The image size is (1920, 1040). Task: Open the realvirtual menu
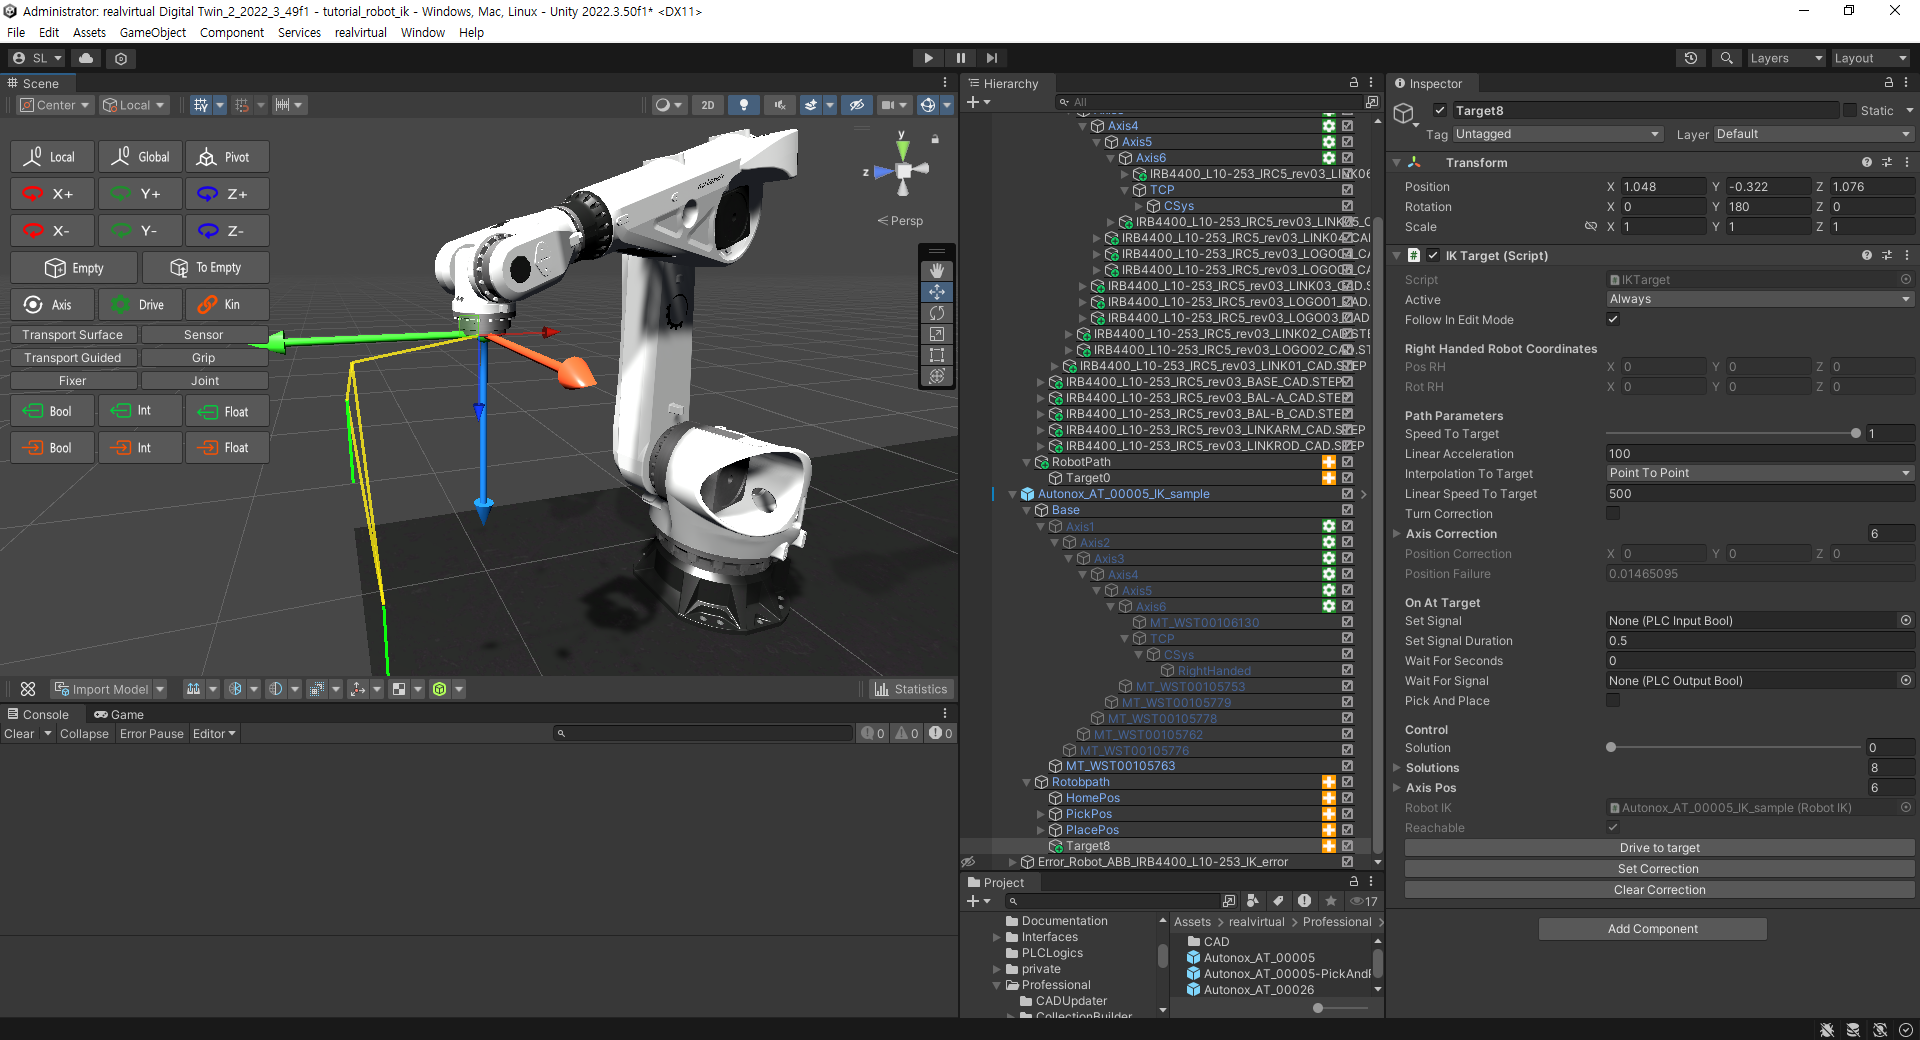coord(360,33)
